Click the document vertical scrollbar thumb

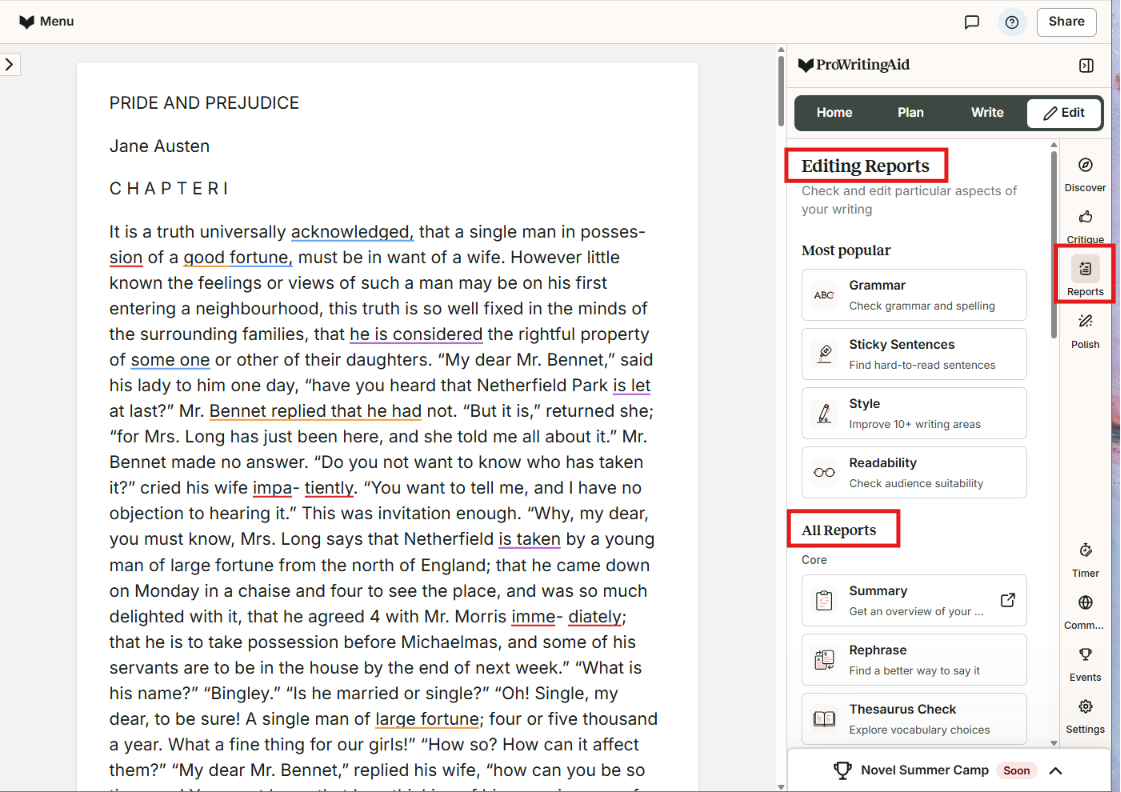click(x=781, y=91)
